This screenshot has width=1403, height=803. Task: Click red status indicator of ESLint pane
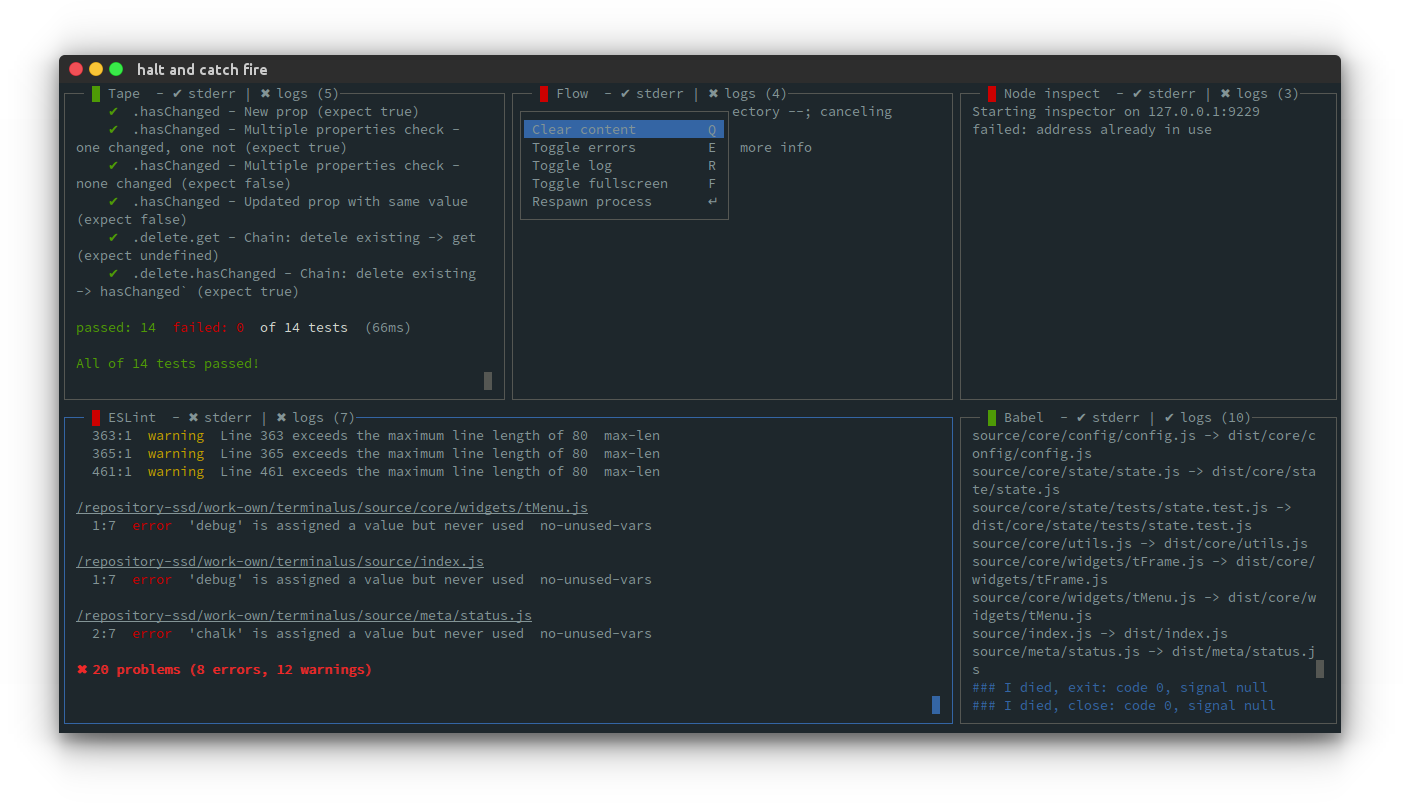(x=96, y=417)
